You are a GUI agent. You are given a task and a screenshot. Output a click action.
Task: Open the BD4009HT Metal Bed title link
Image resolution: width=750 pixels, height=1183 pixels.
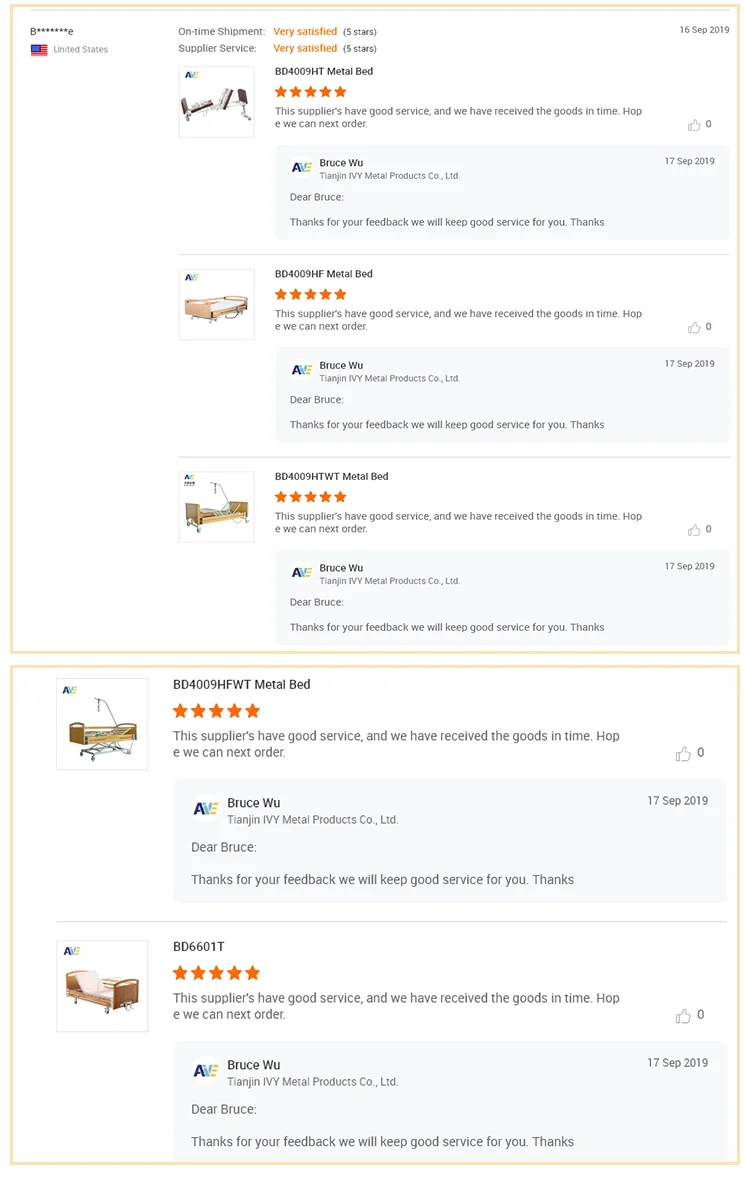coord(324,72)
